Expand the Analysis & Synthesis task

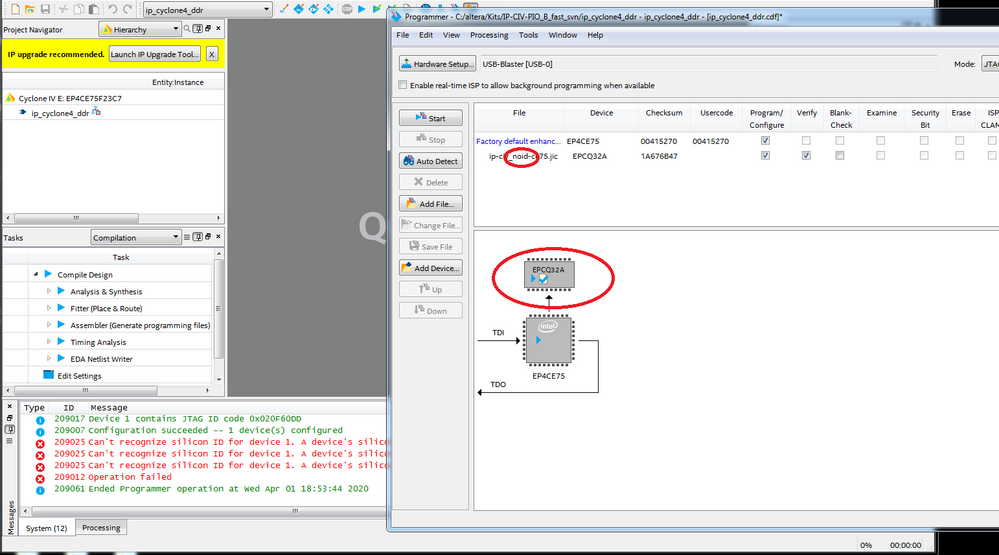48,292
